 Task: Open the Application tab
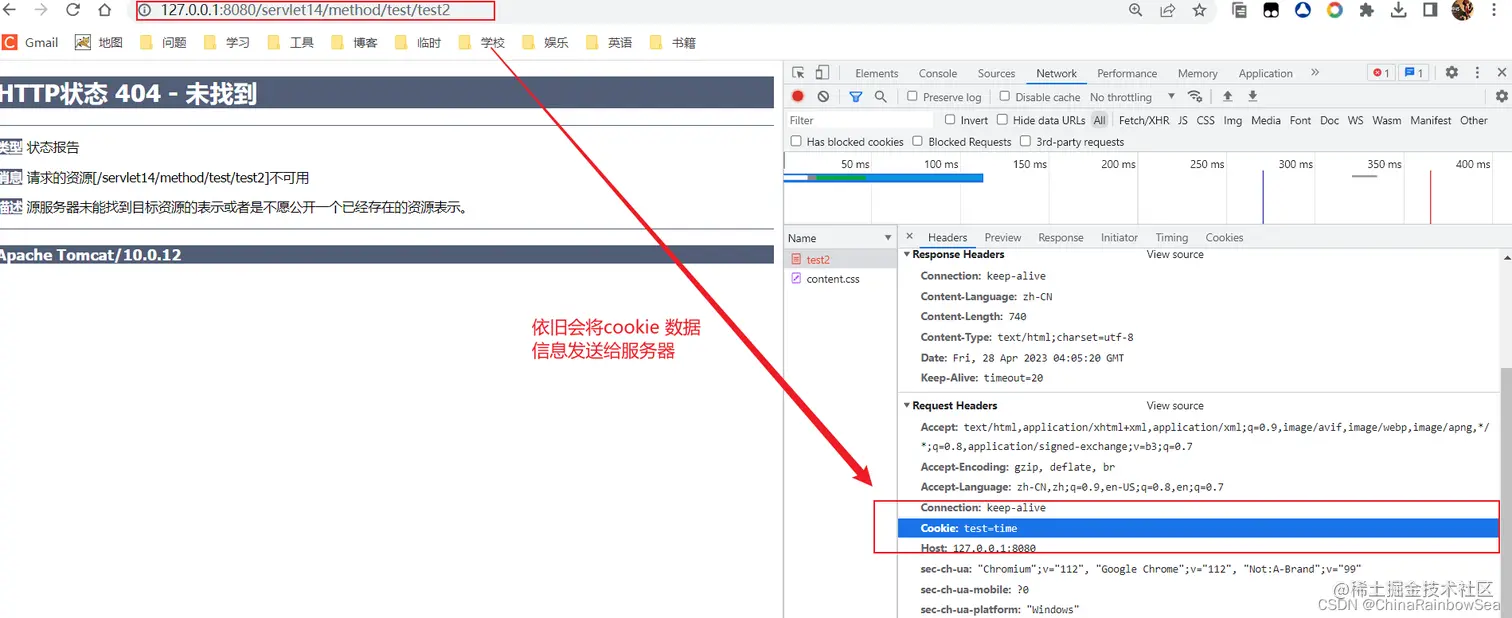(x=1265, y=73)
